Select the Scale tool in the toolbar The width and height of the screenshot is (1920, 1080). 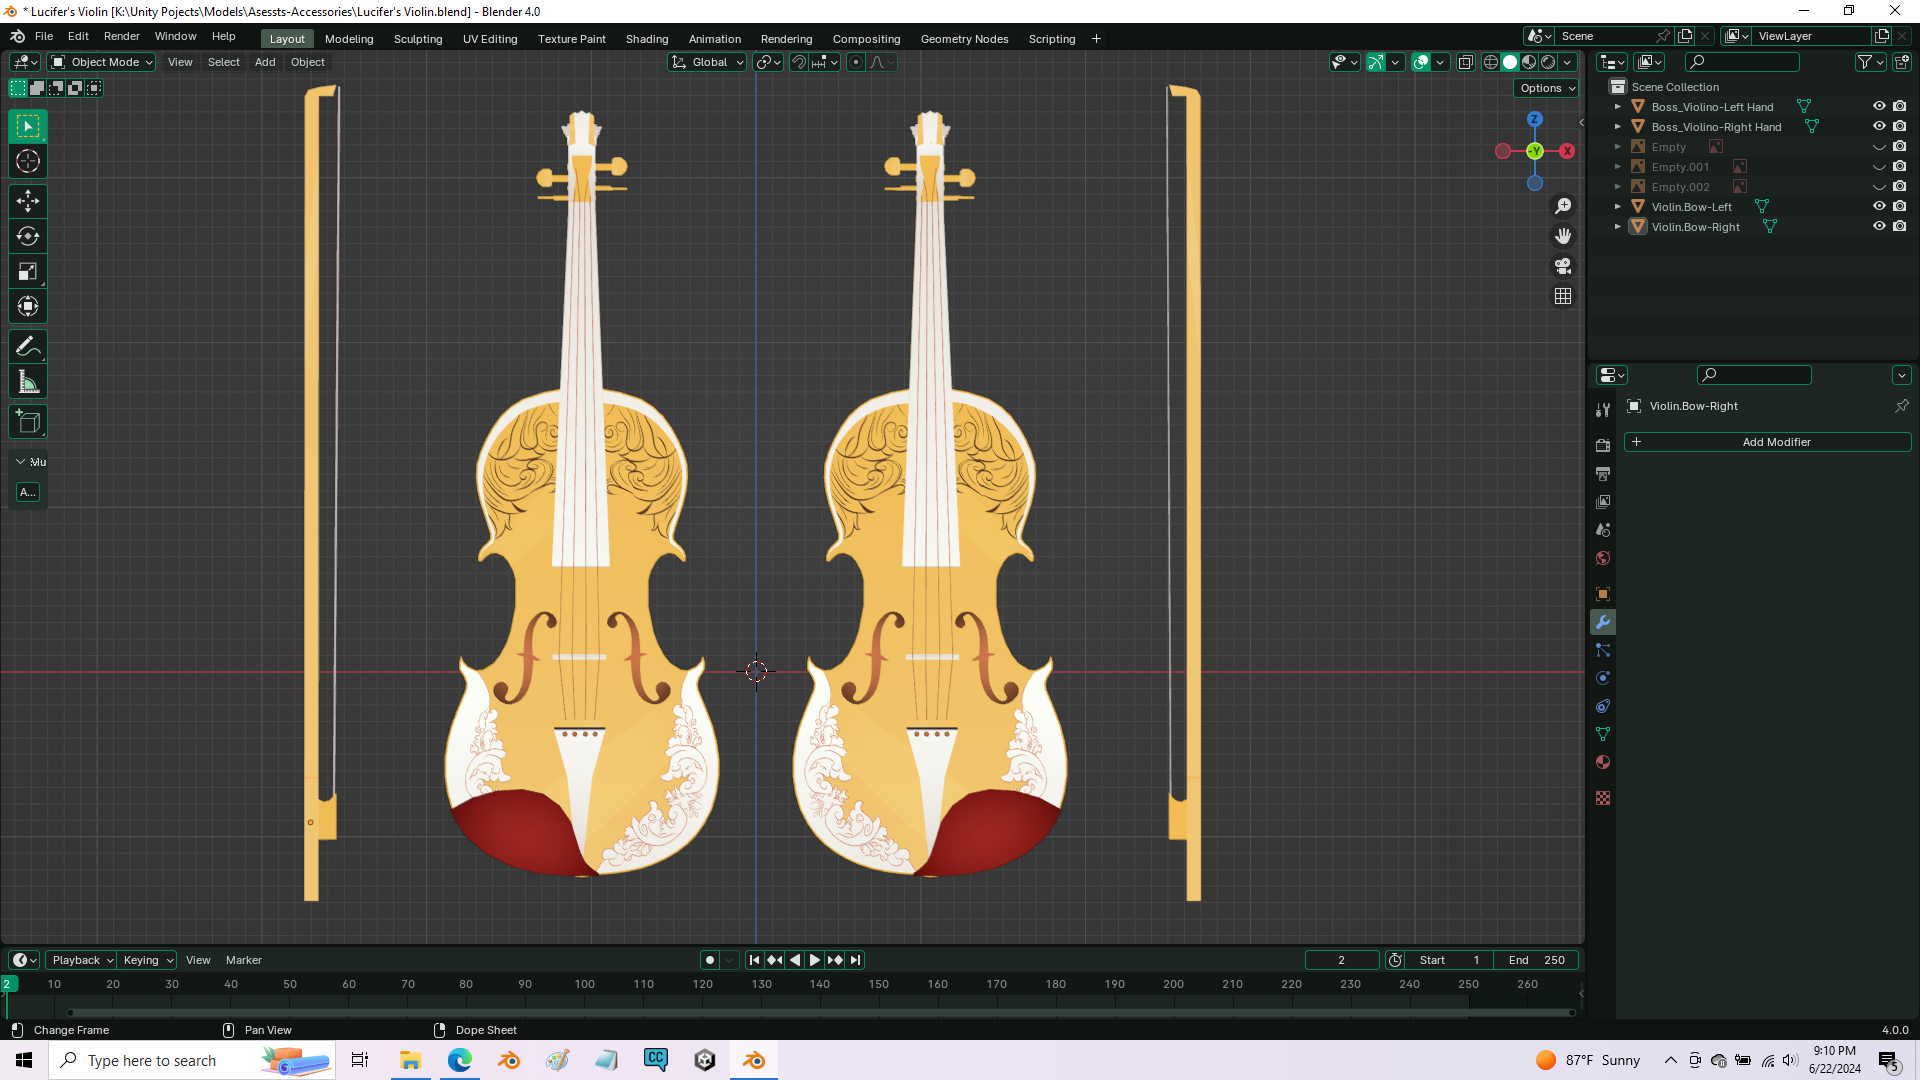point(27,271)
